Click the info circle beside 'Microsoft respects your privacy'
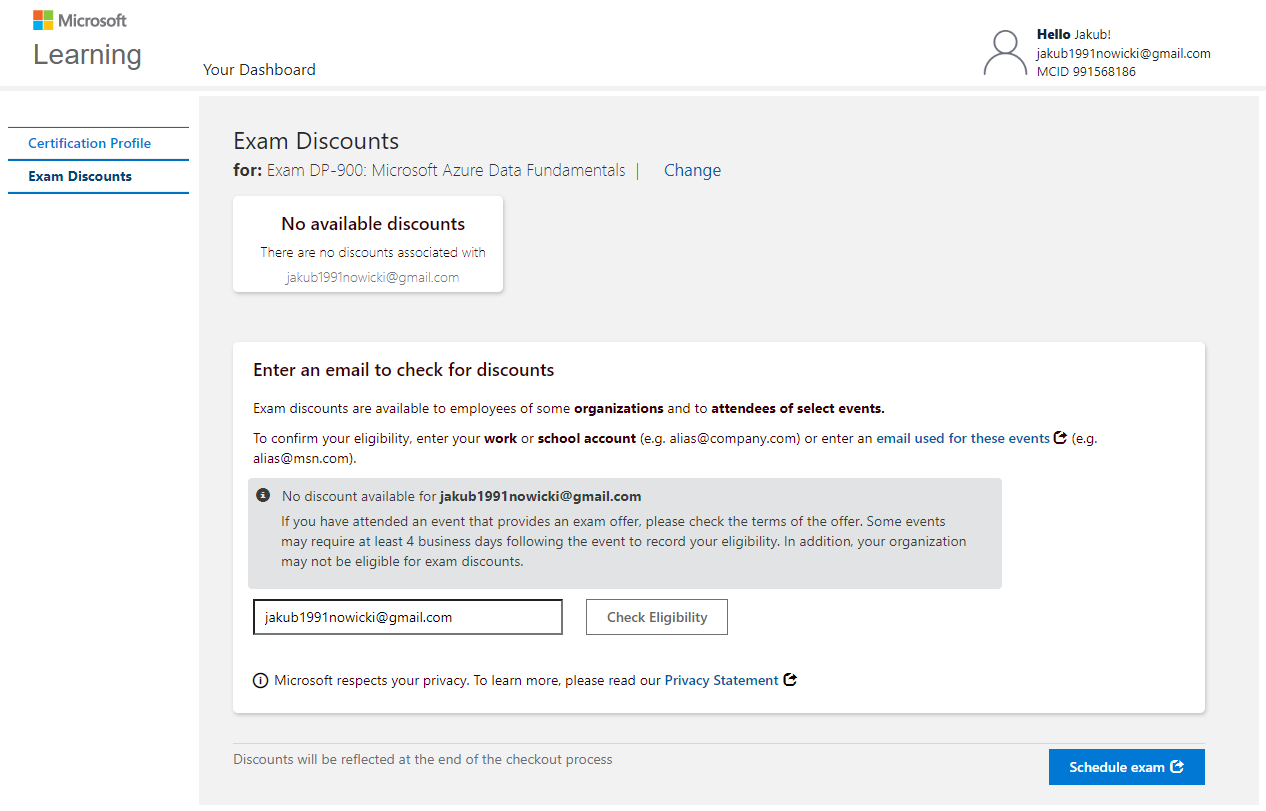The height and width of the screenshot is (811, 1266). (x=261, y=681)
